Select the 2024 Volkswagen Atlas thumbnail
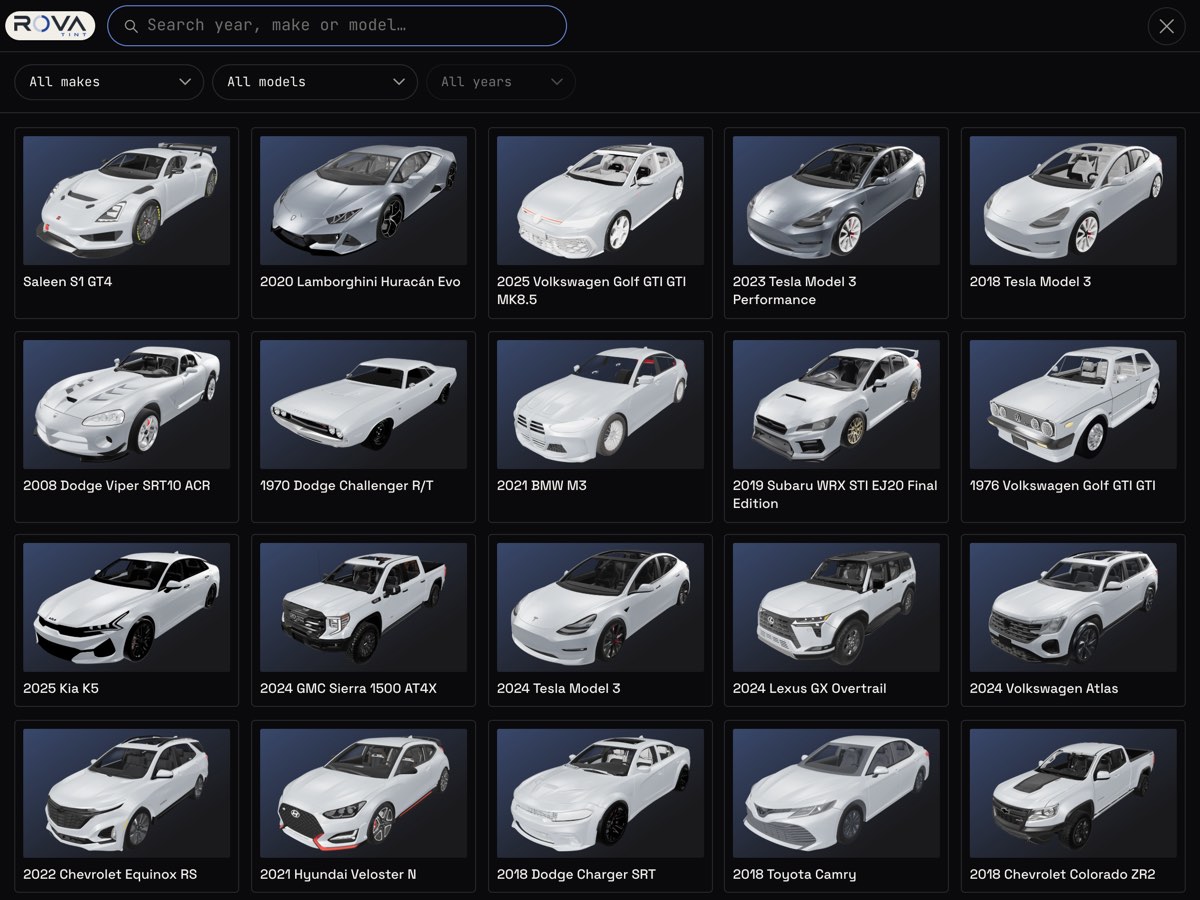Image resolution: width=1200 pixels, height=900 pixels. 1073,607
